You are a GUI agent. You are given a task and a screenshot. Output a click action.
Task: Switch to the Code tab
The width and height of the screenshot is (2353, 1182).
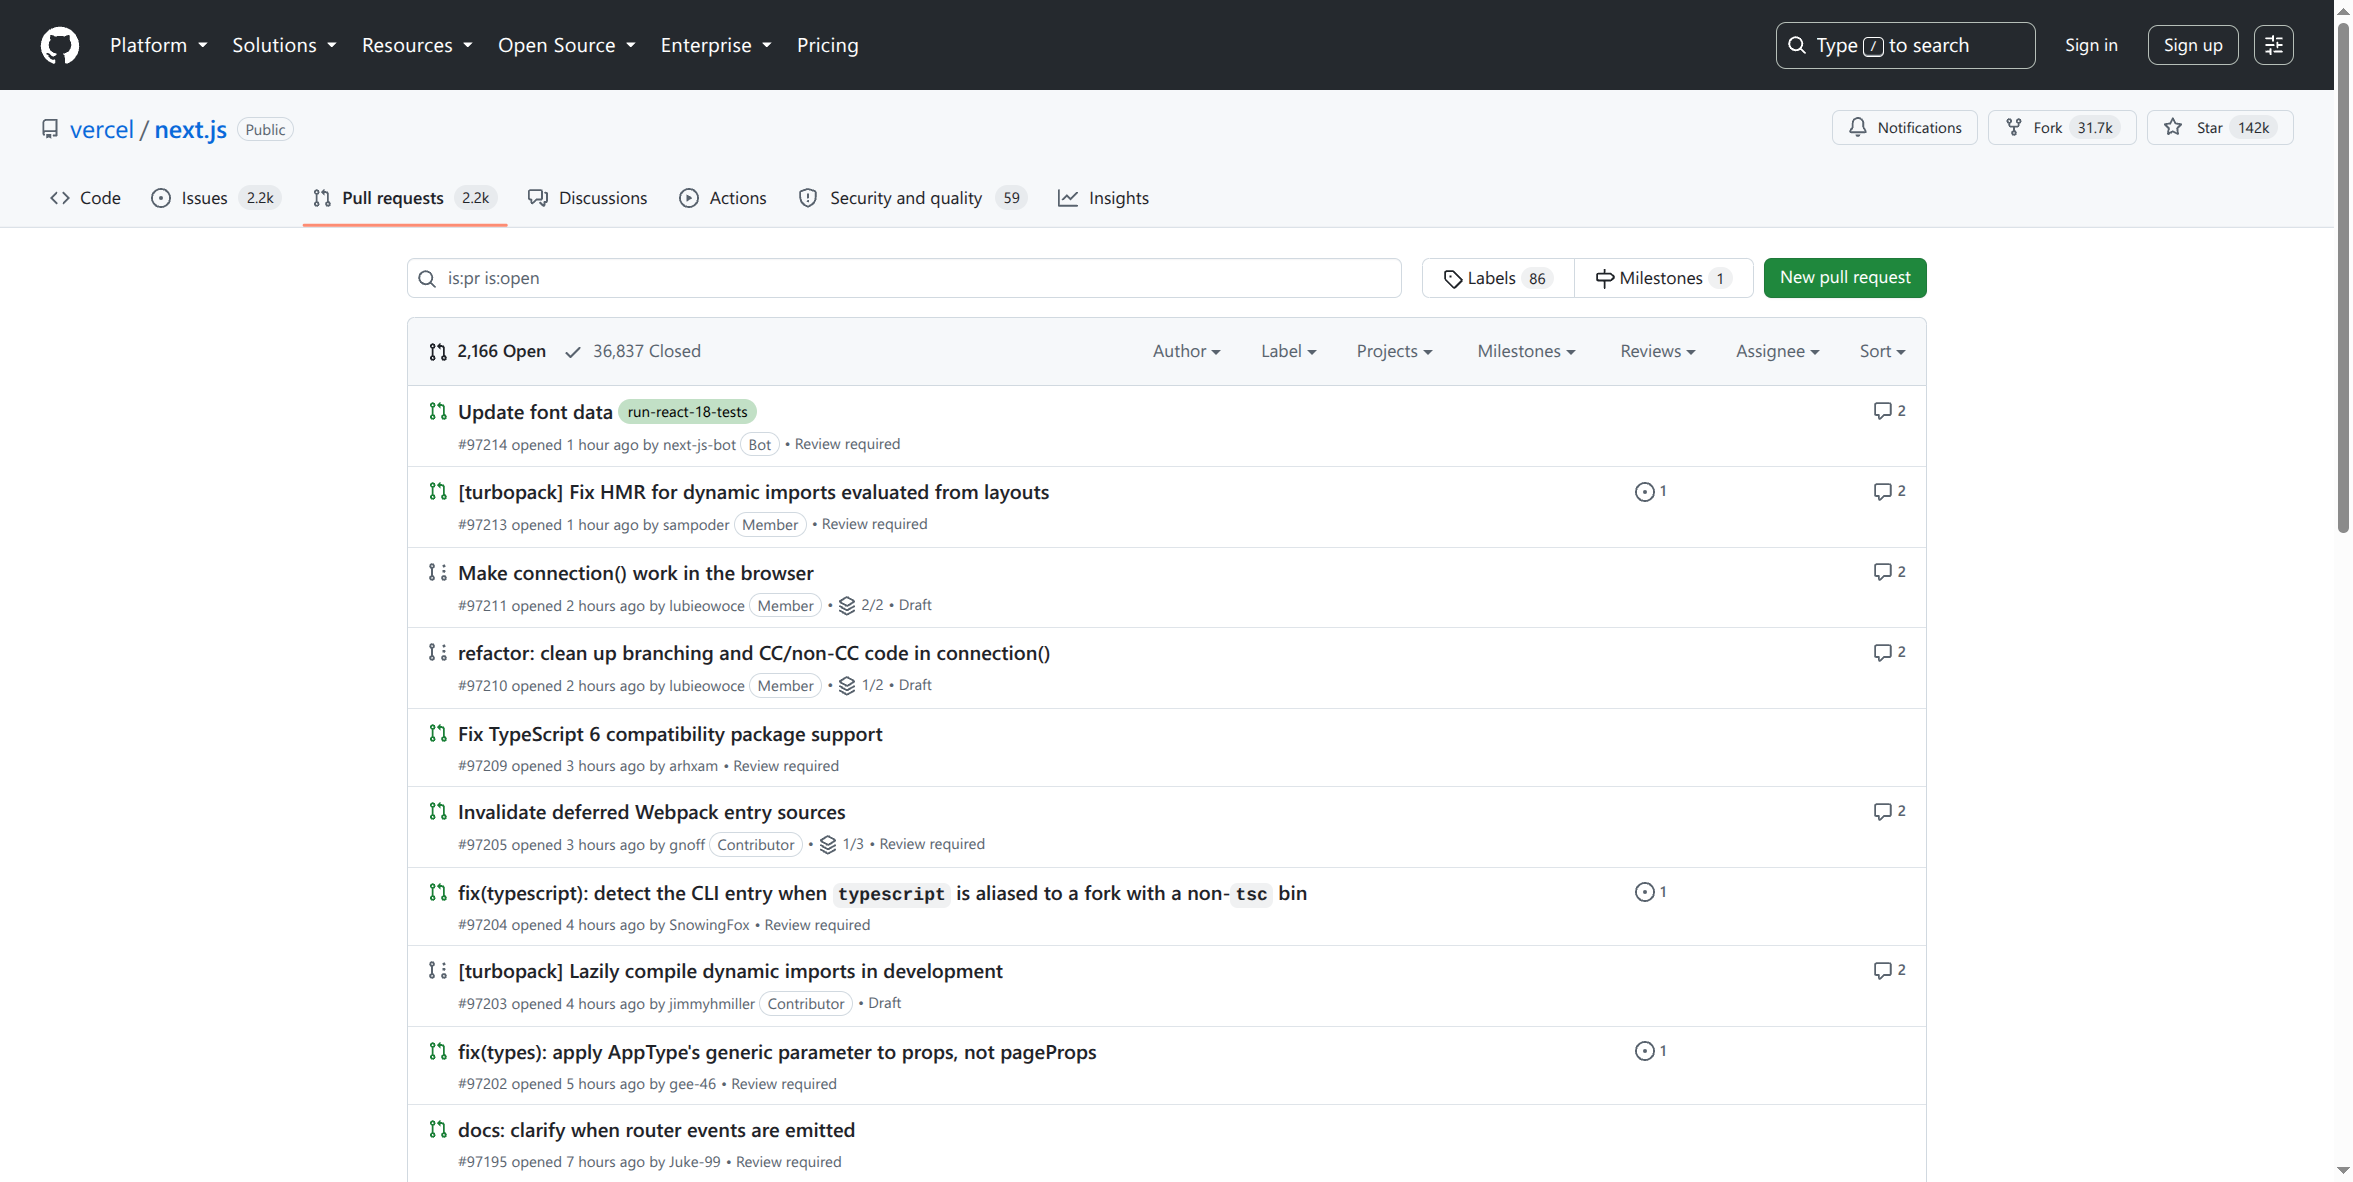tap(85, 198)
